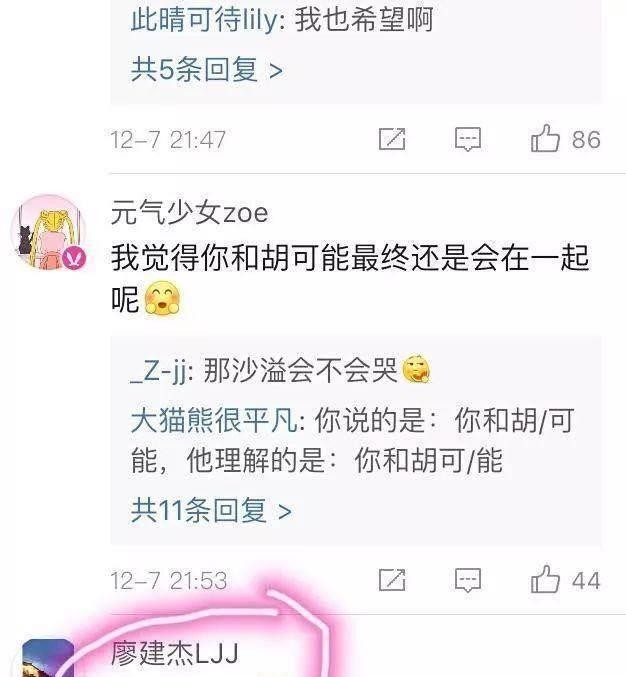
Task: Open 大猫熊很平凡 user profile
Action: click(214, 420)
